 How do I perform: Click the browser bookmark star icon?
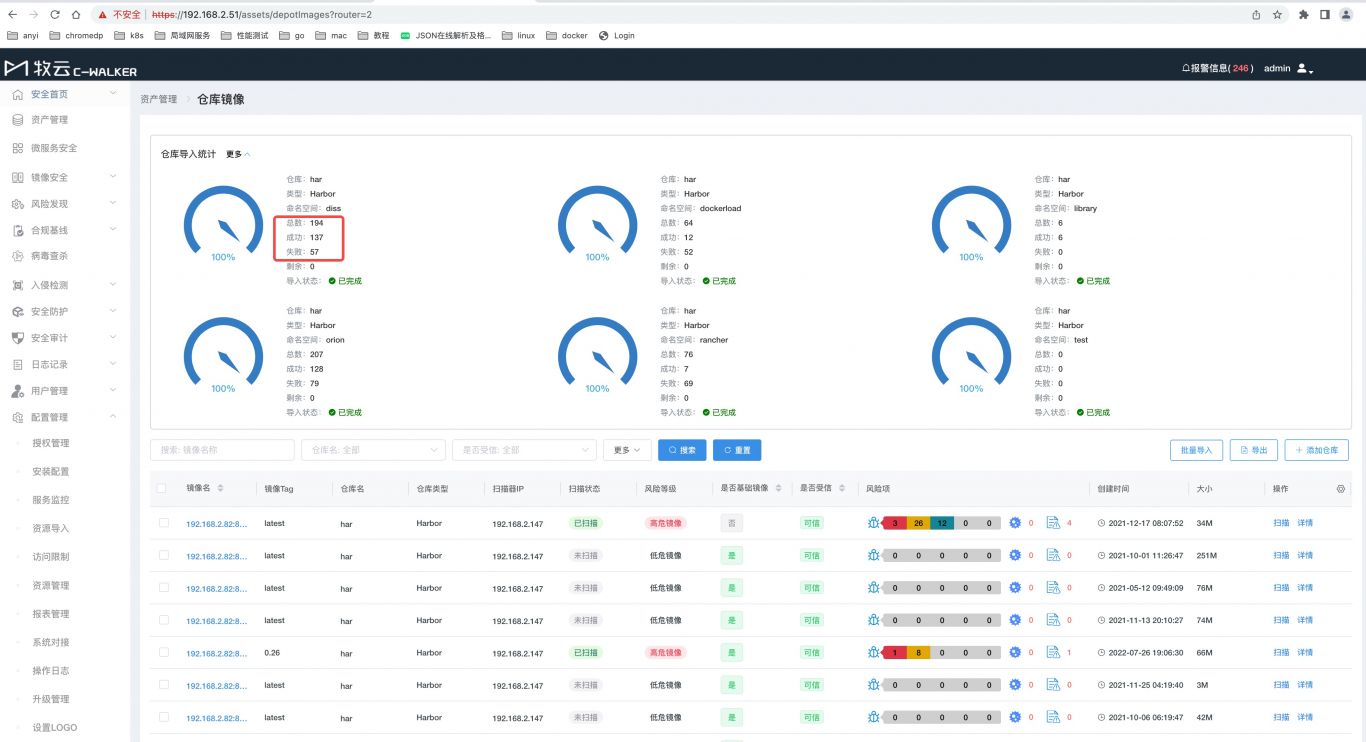tap(1277, 15)
